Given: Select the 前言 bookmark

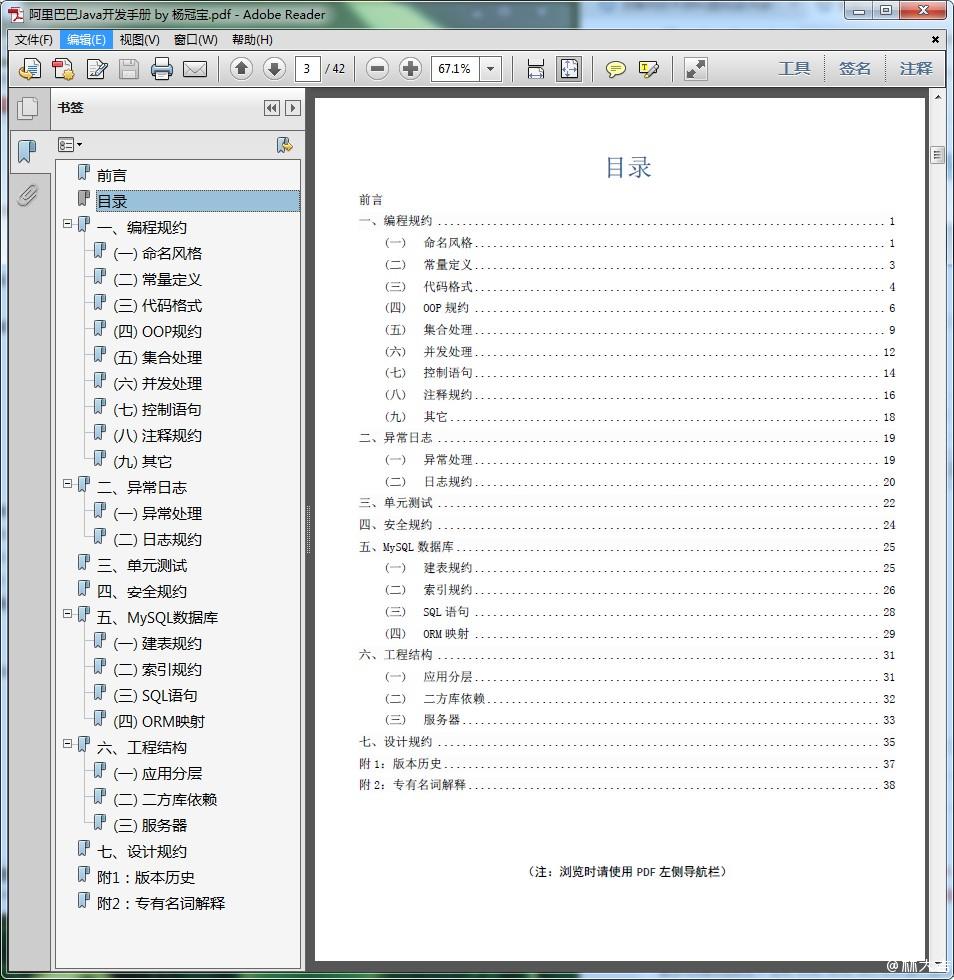Looking at the screenshot, I should pos(111,176).
